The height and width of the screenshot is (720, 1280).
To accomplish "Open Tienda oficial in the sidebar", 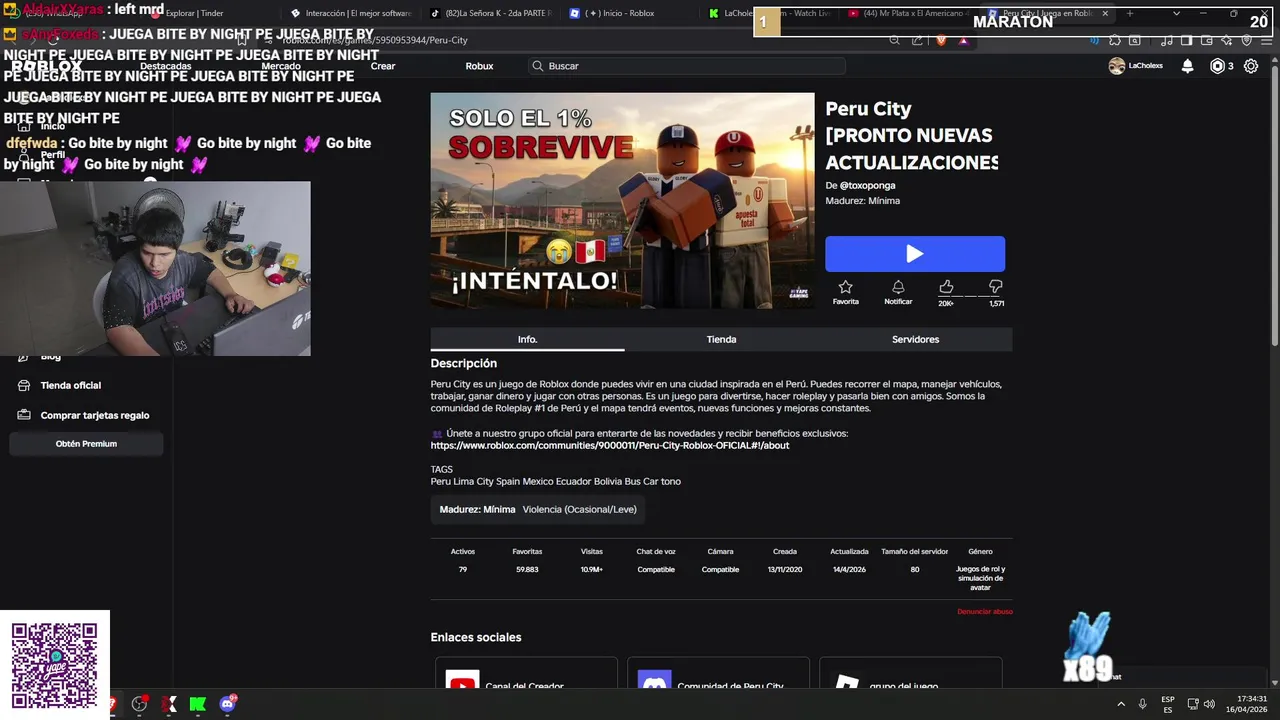I will [70, 385].
